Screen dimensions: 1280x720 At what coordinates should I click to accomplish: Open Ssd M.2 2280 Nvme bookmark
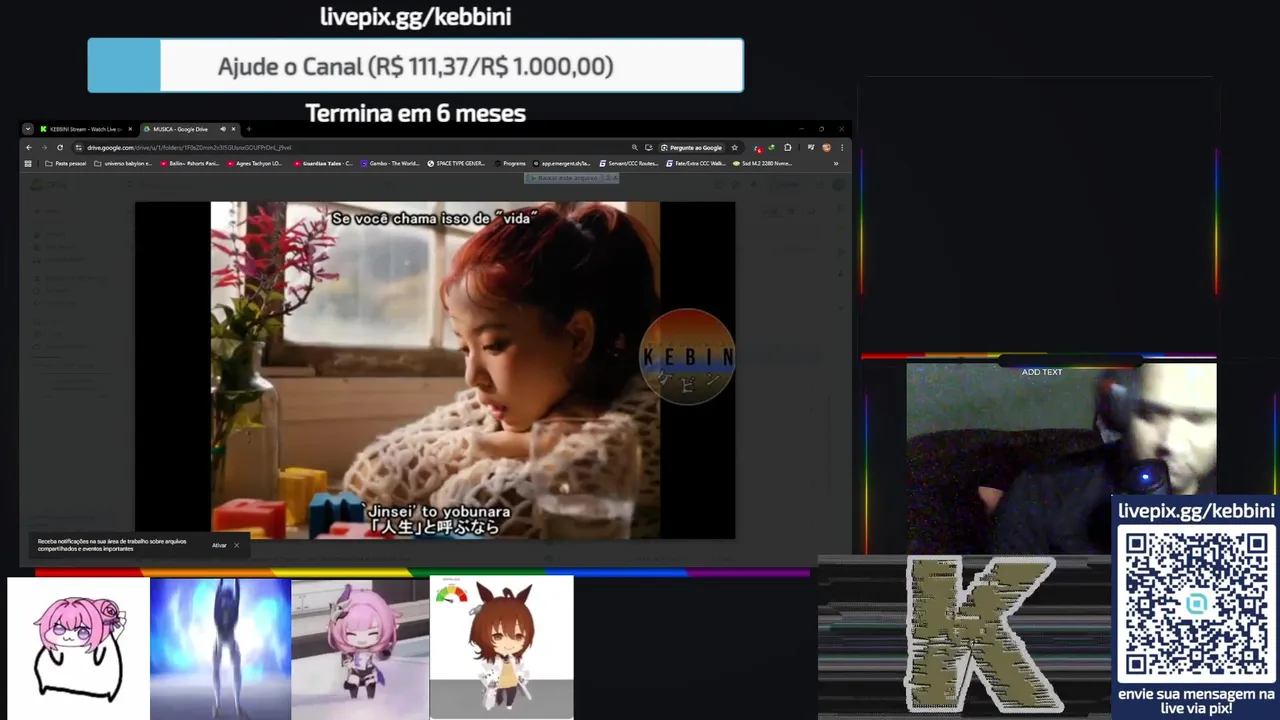coord(762,163)
